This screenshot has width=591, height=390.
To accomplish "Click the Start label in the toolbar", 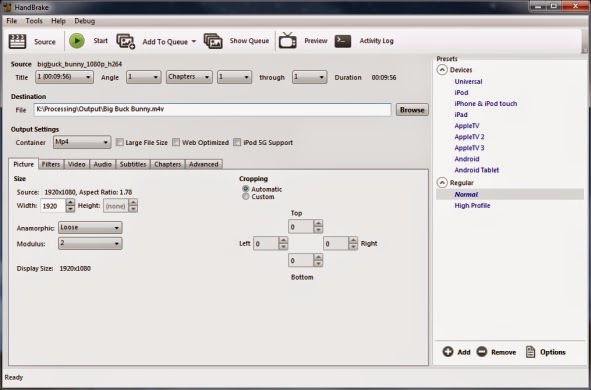I will (101, 41).
